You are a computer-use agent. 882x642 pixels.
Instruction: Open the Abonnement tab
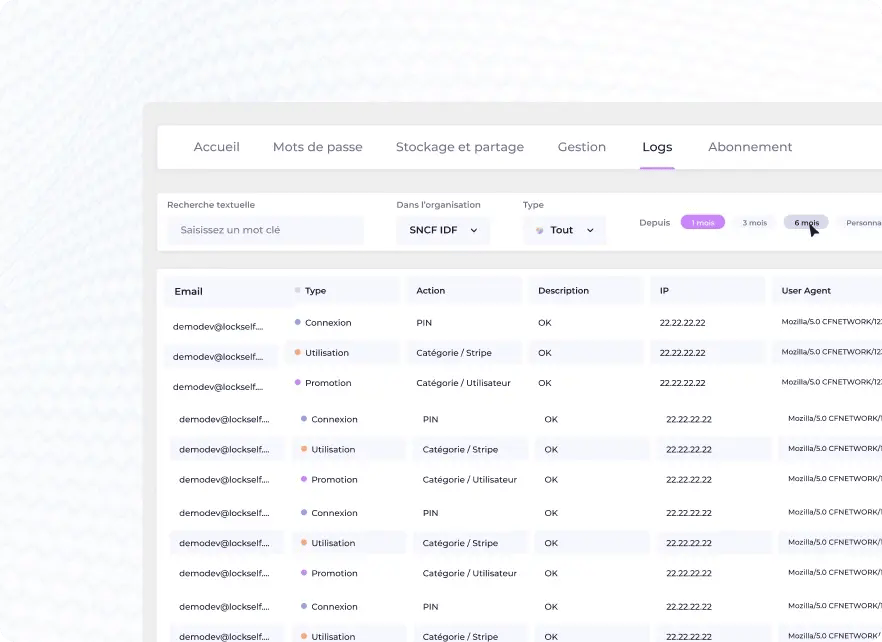click(x=749, y=147)
